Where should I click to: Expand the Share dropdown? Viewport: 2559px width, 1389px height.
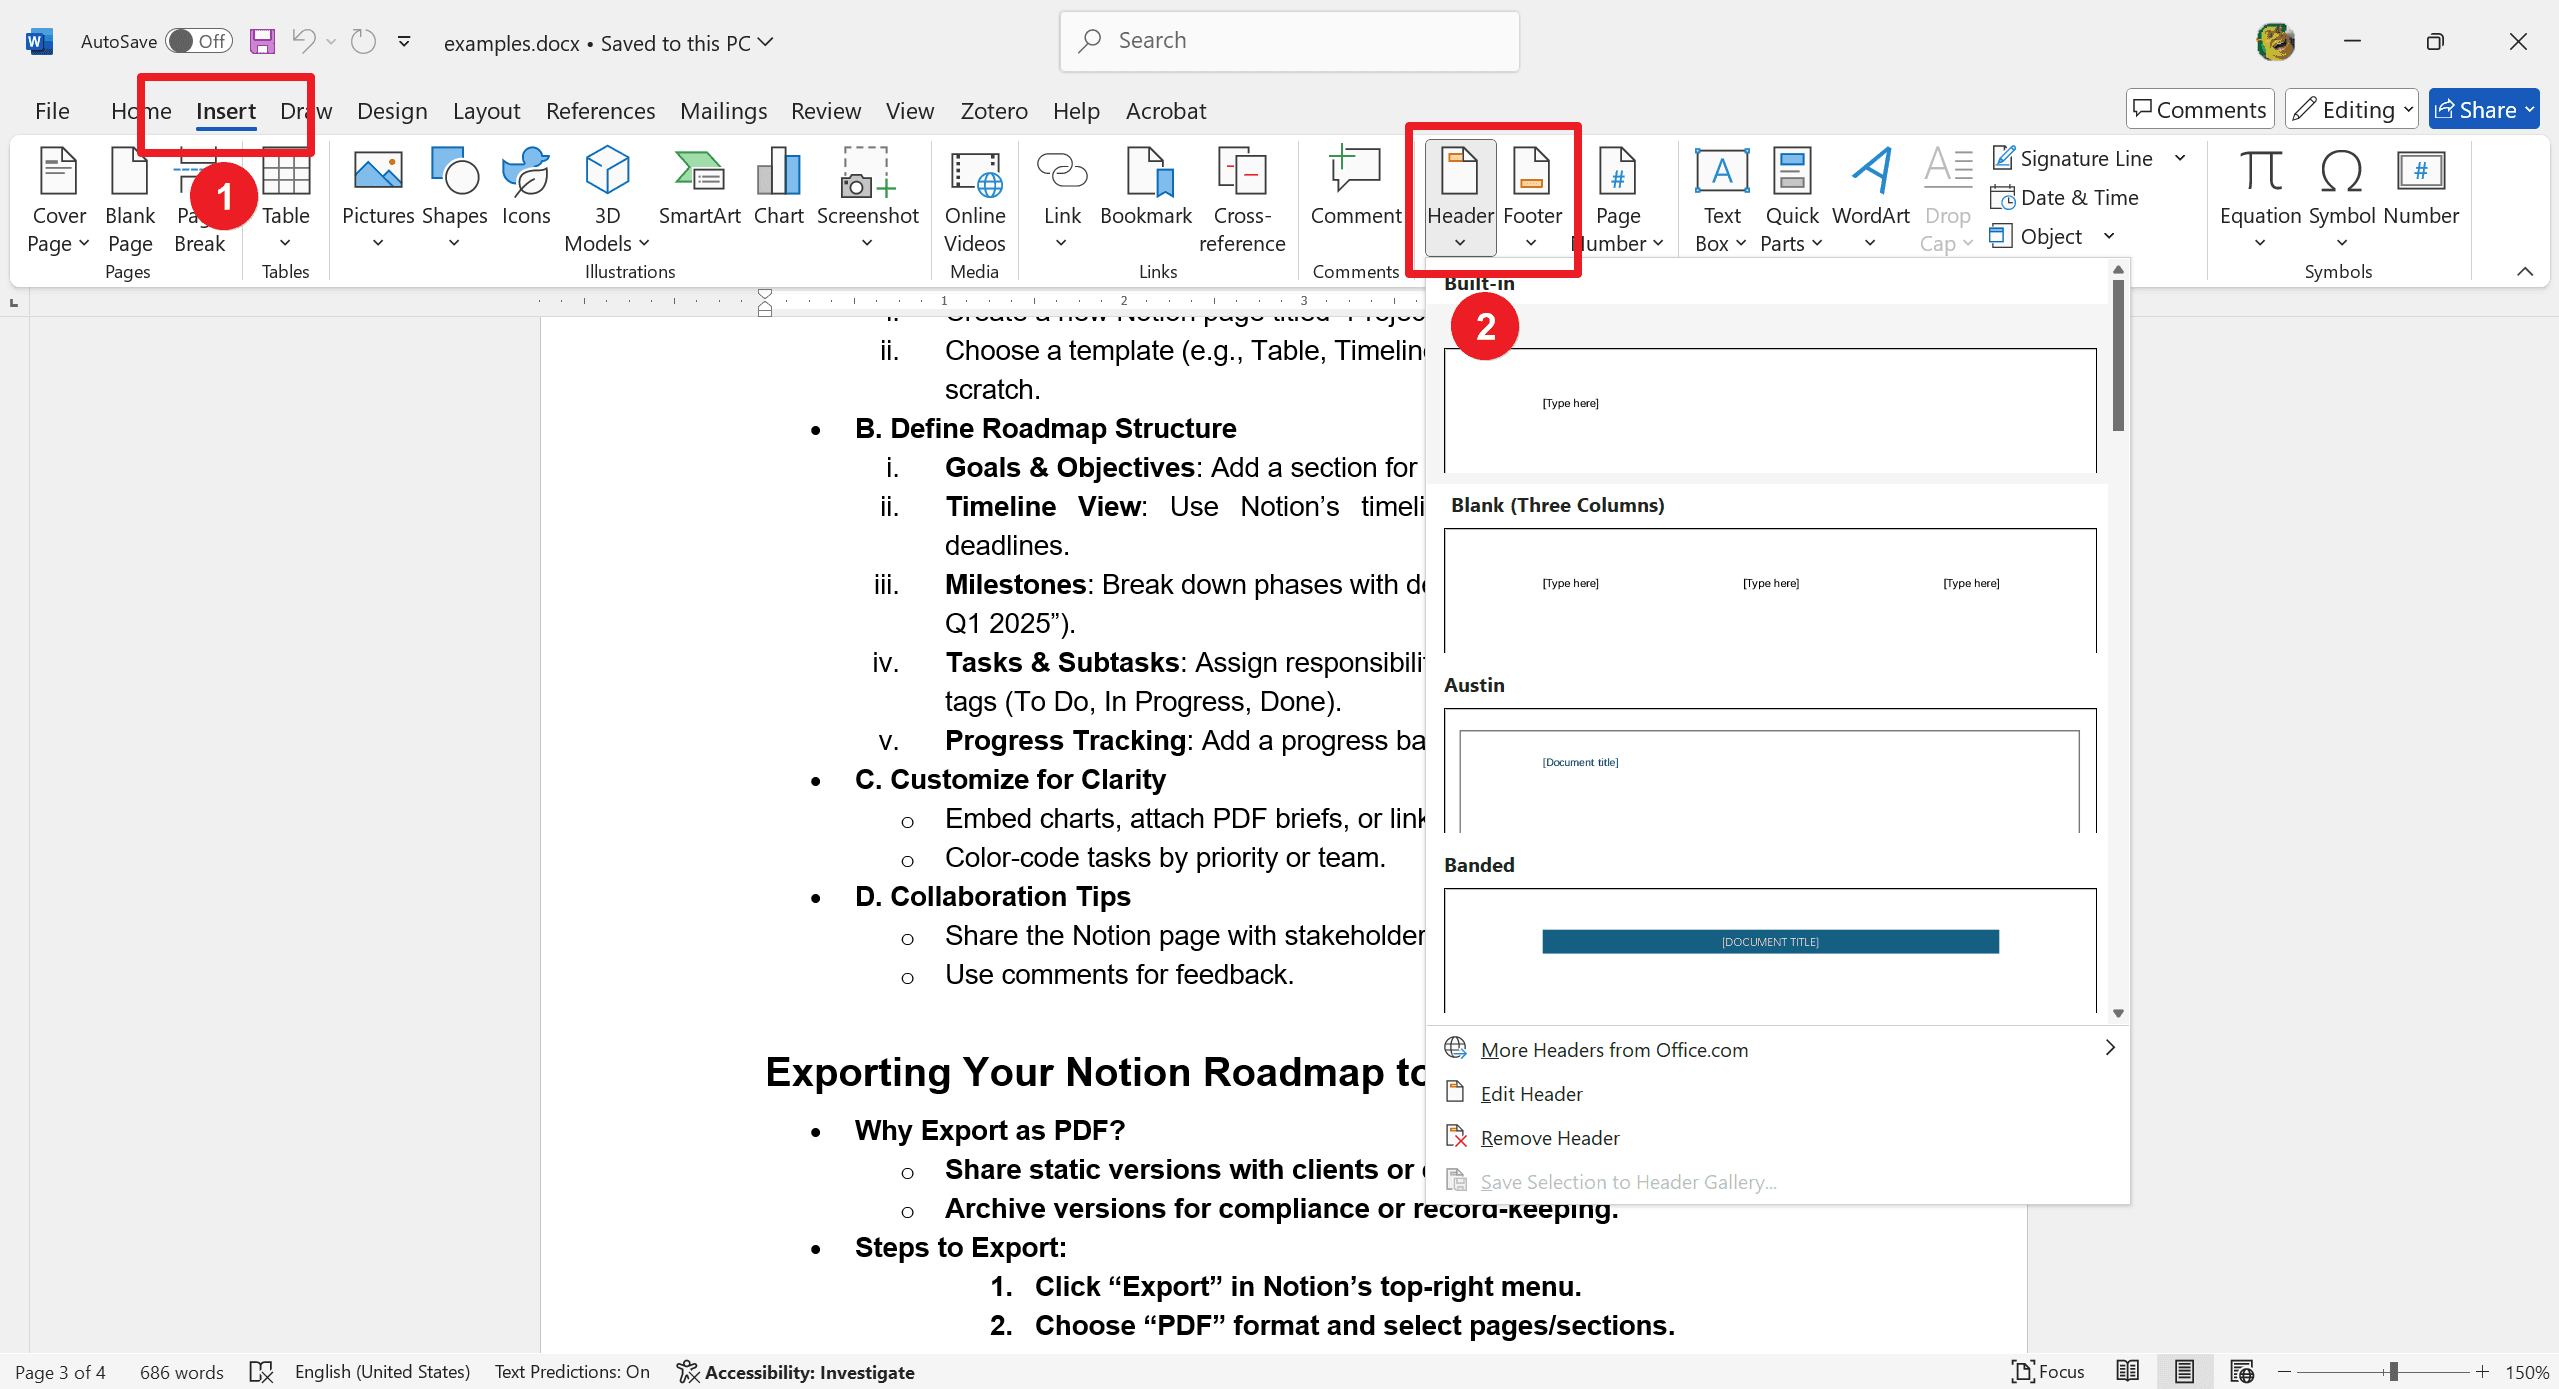(x=2529, y=109)
